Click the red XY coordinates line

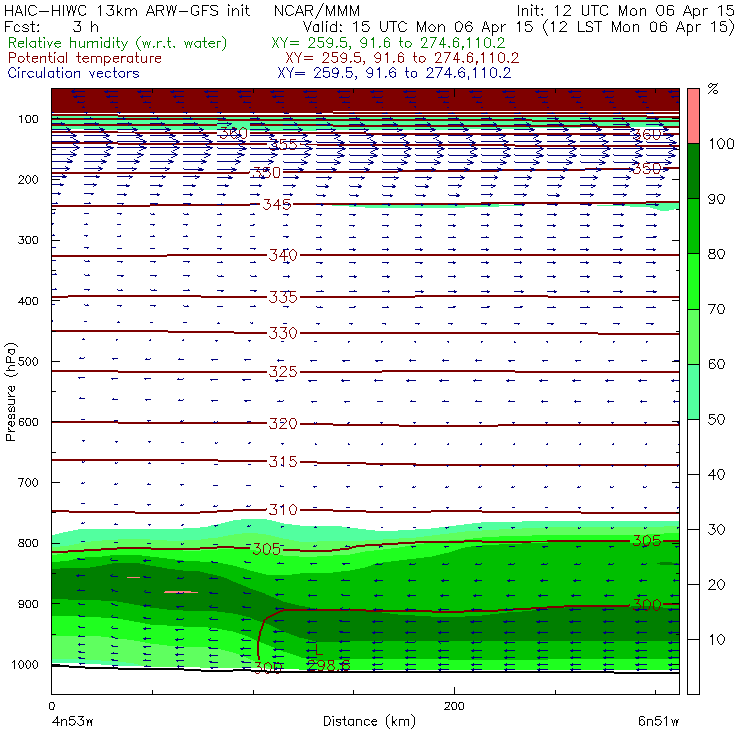[x=402, y=58]
